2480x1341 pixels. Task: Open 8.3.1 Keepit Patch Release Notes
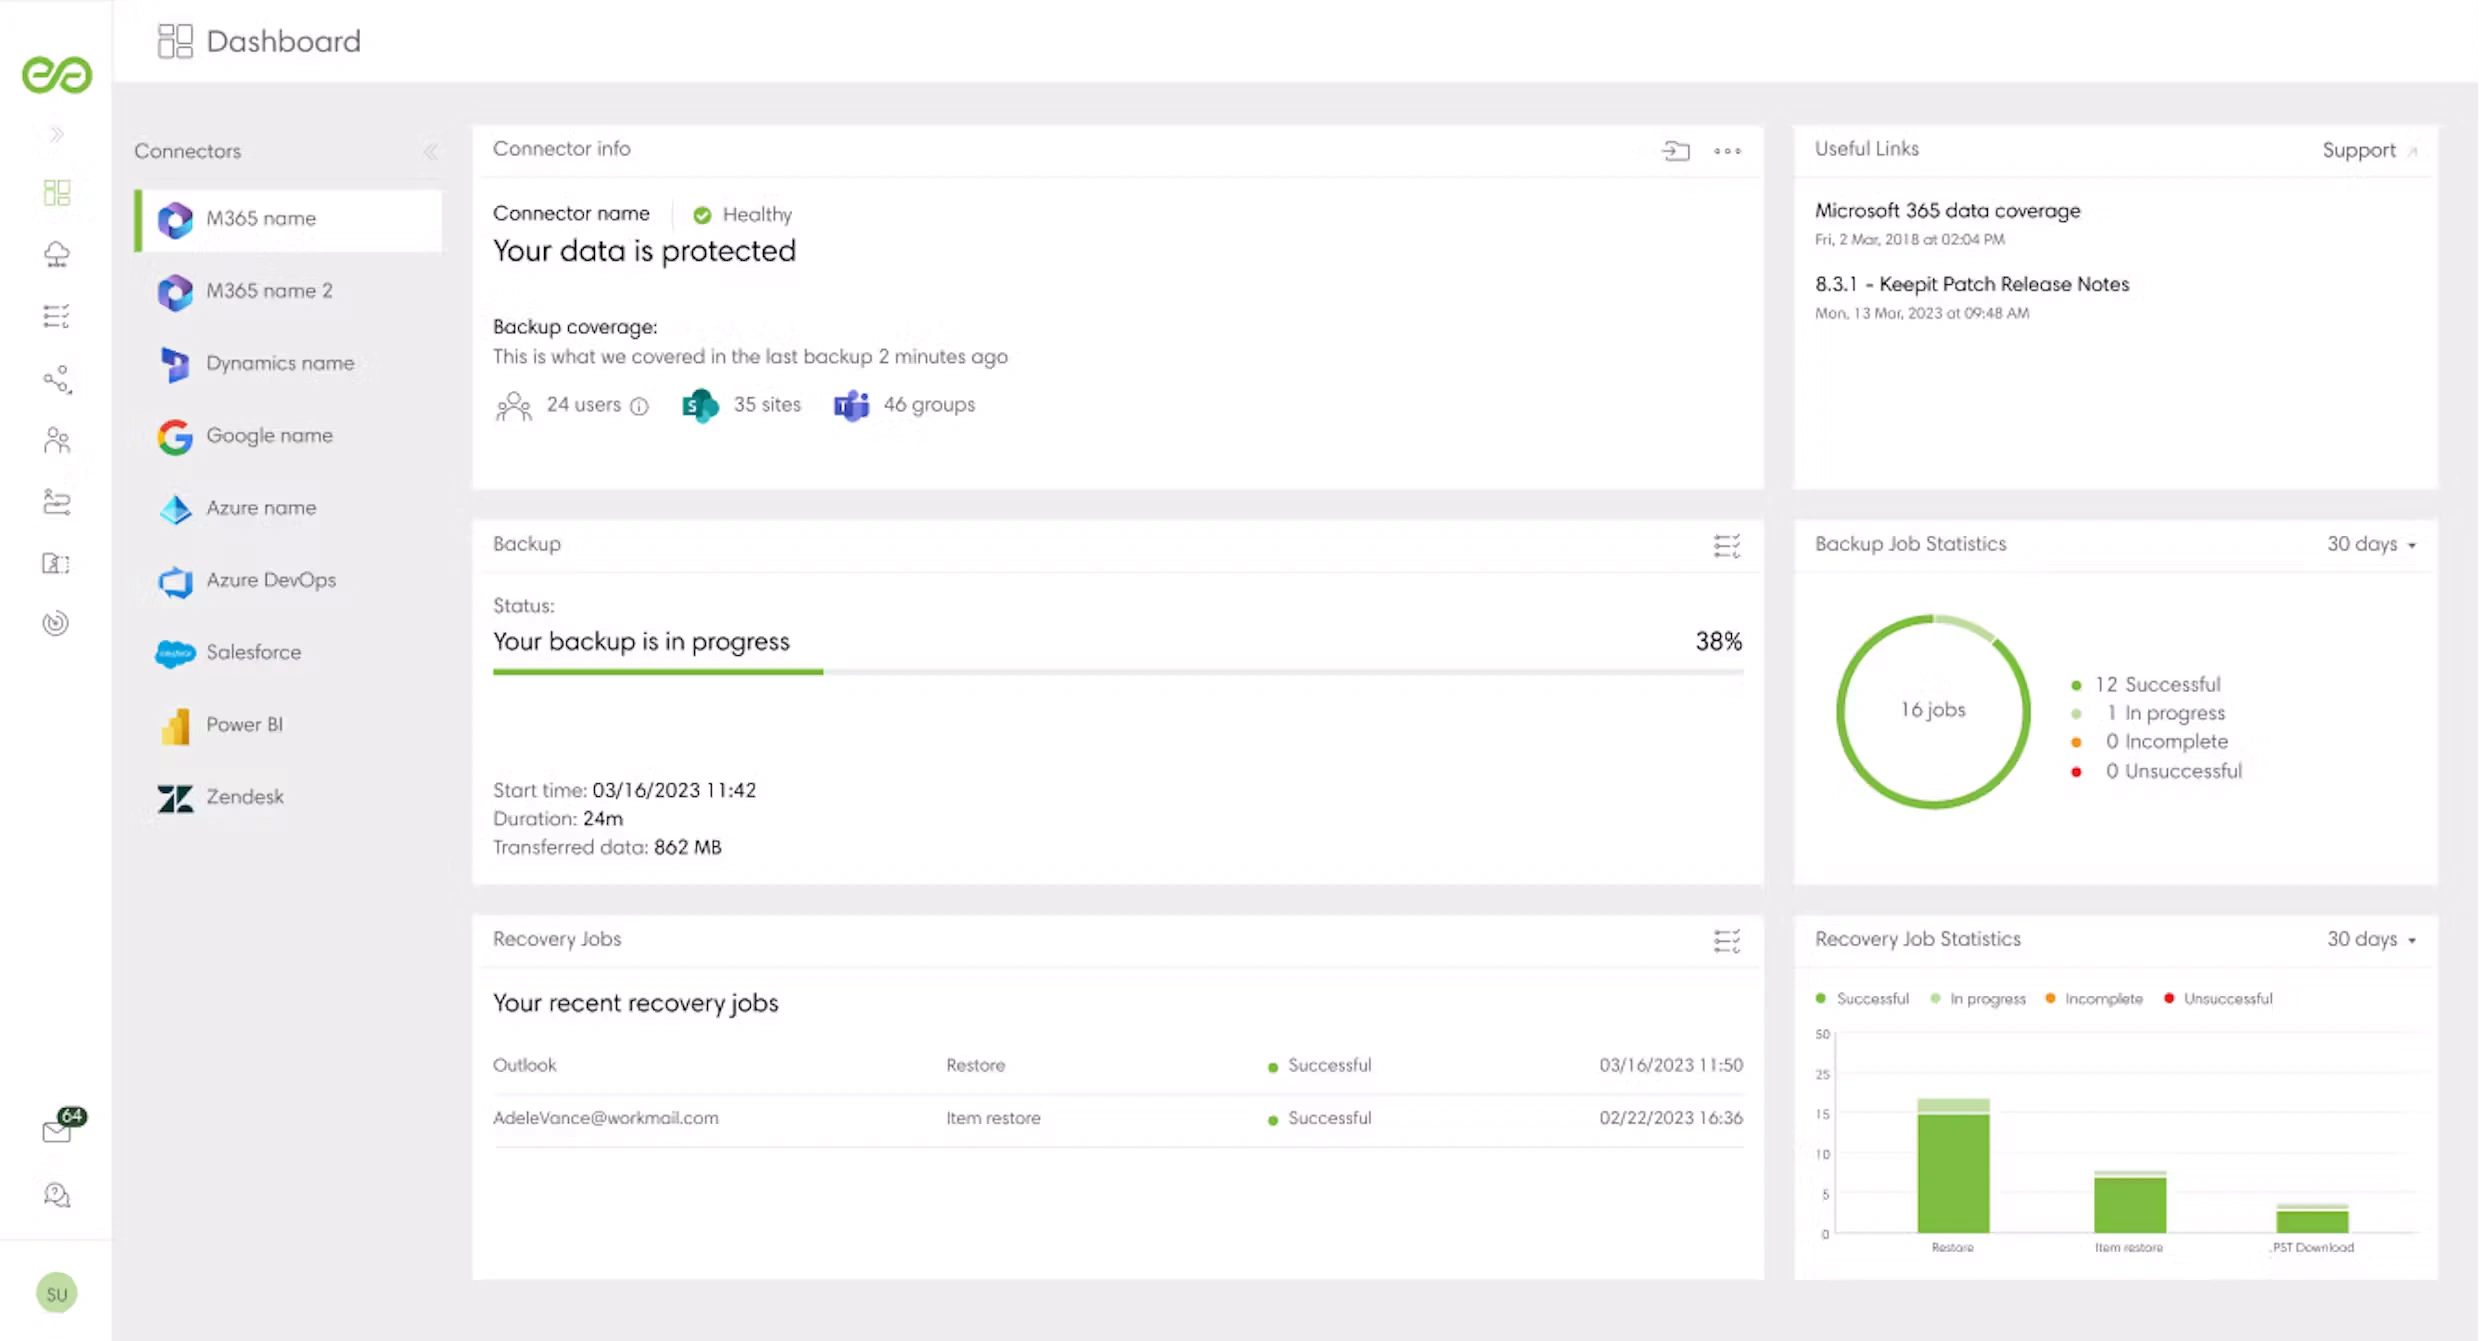(x=1972, y=284)
